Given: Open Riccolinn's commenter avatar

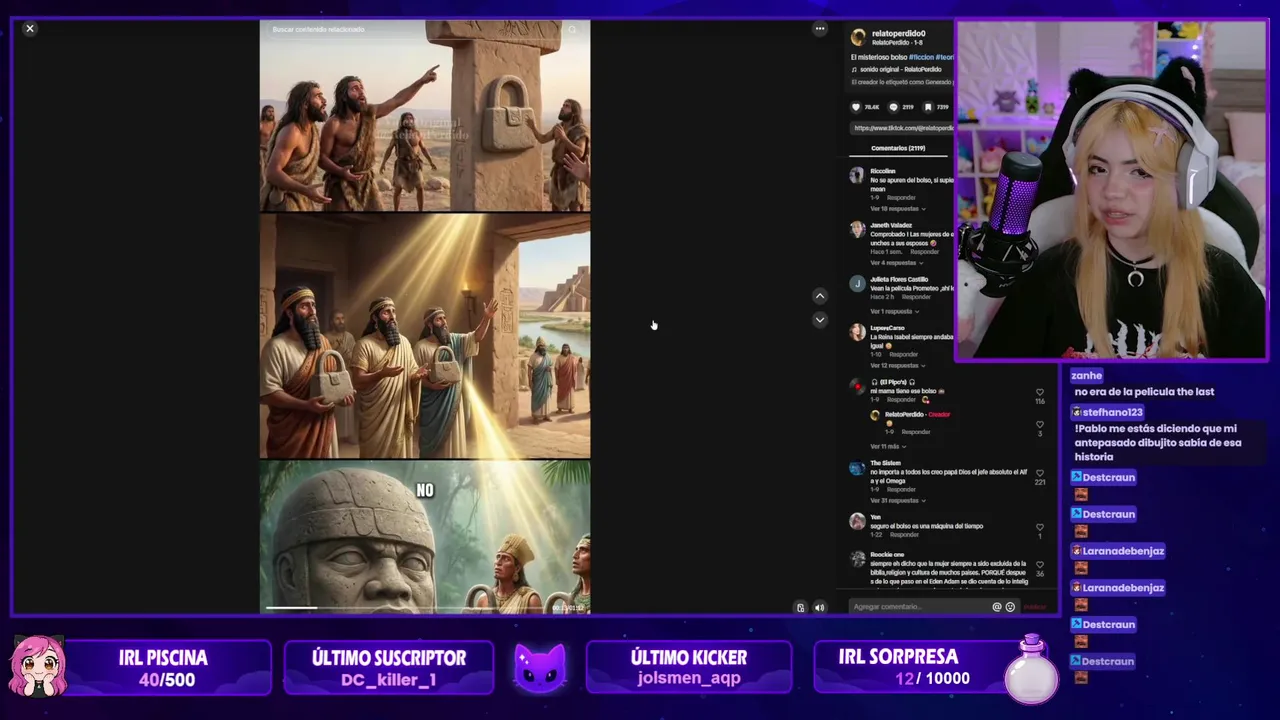Looking at the screenshot, I should click(x=857, y=175).
